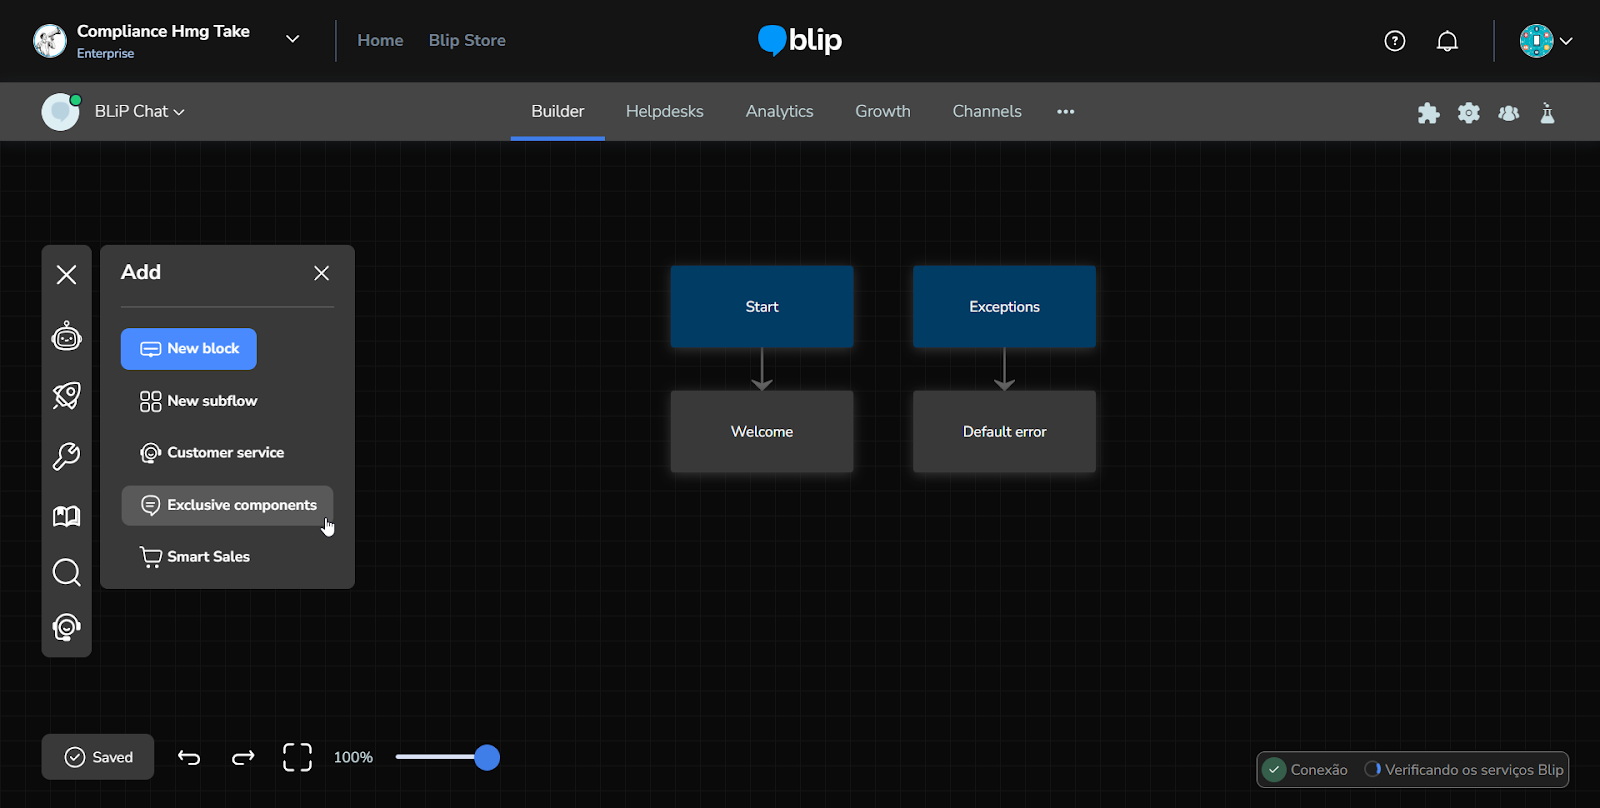Click the fit-to-screen frame icon
Screen dimensions: 1600x808
point(297,757)
